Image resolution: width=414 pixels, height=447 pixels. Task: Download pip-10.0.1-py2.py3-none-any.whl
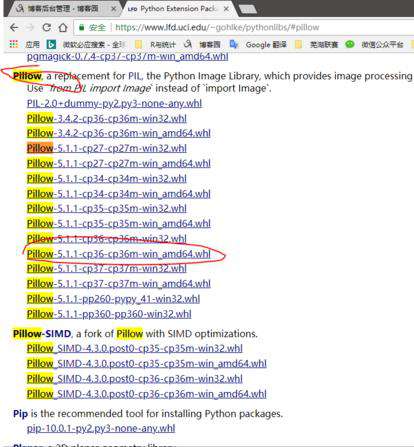101,428
